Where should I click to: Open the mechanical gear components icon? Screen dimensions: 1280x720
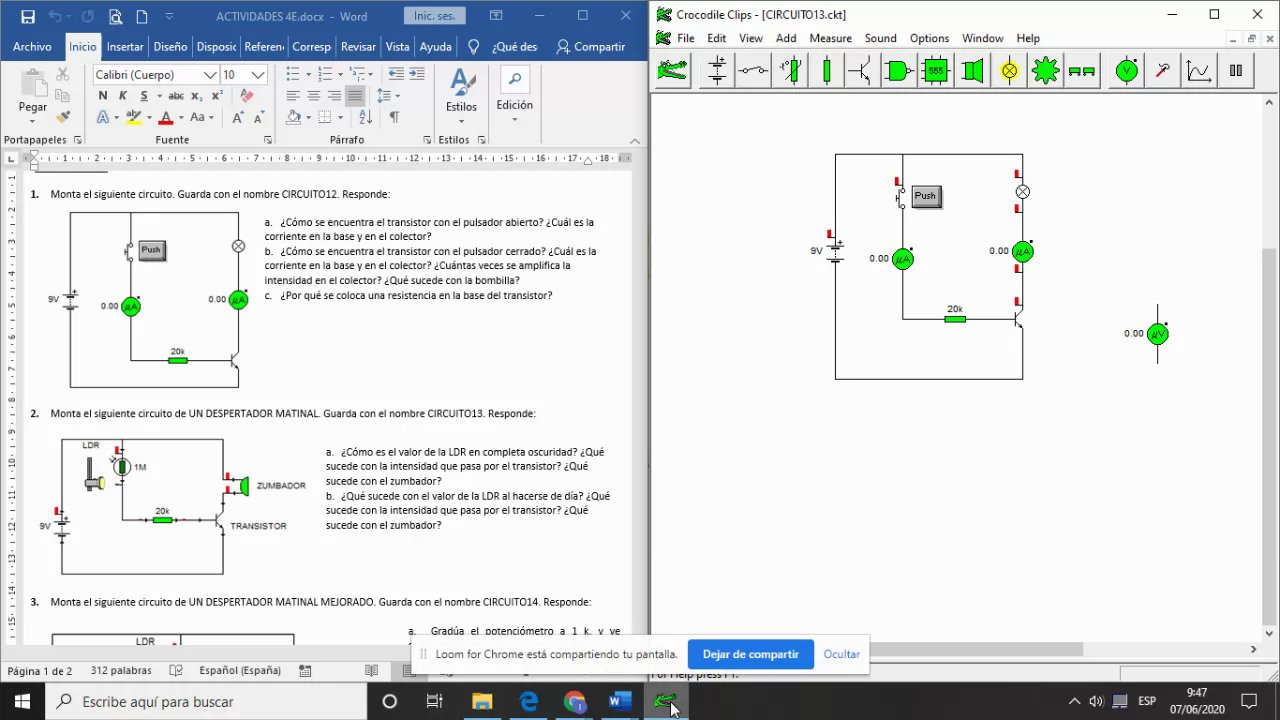tap(1045, 71)
